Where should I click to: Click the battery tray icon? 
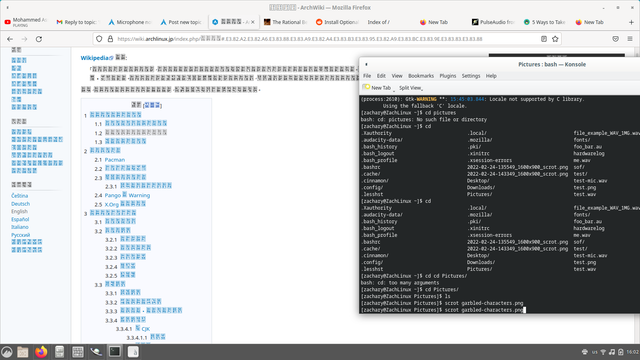621,352
